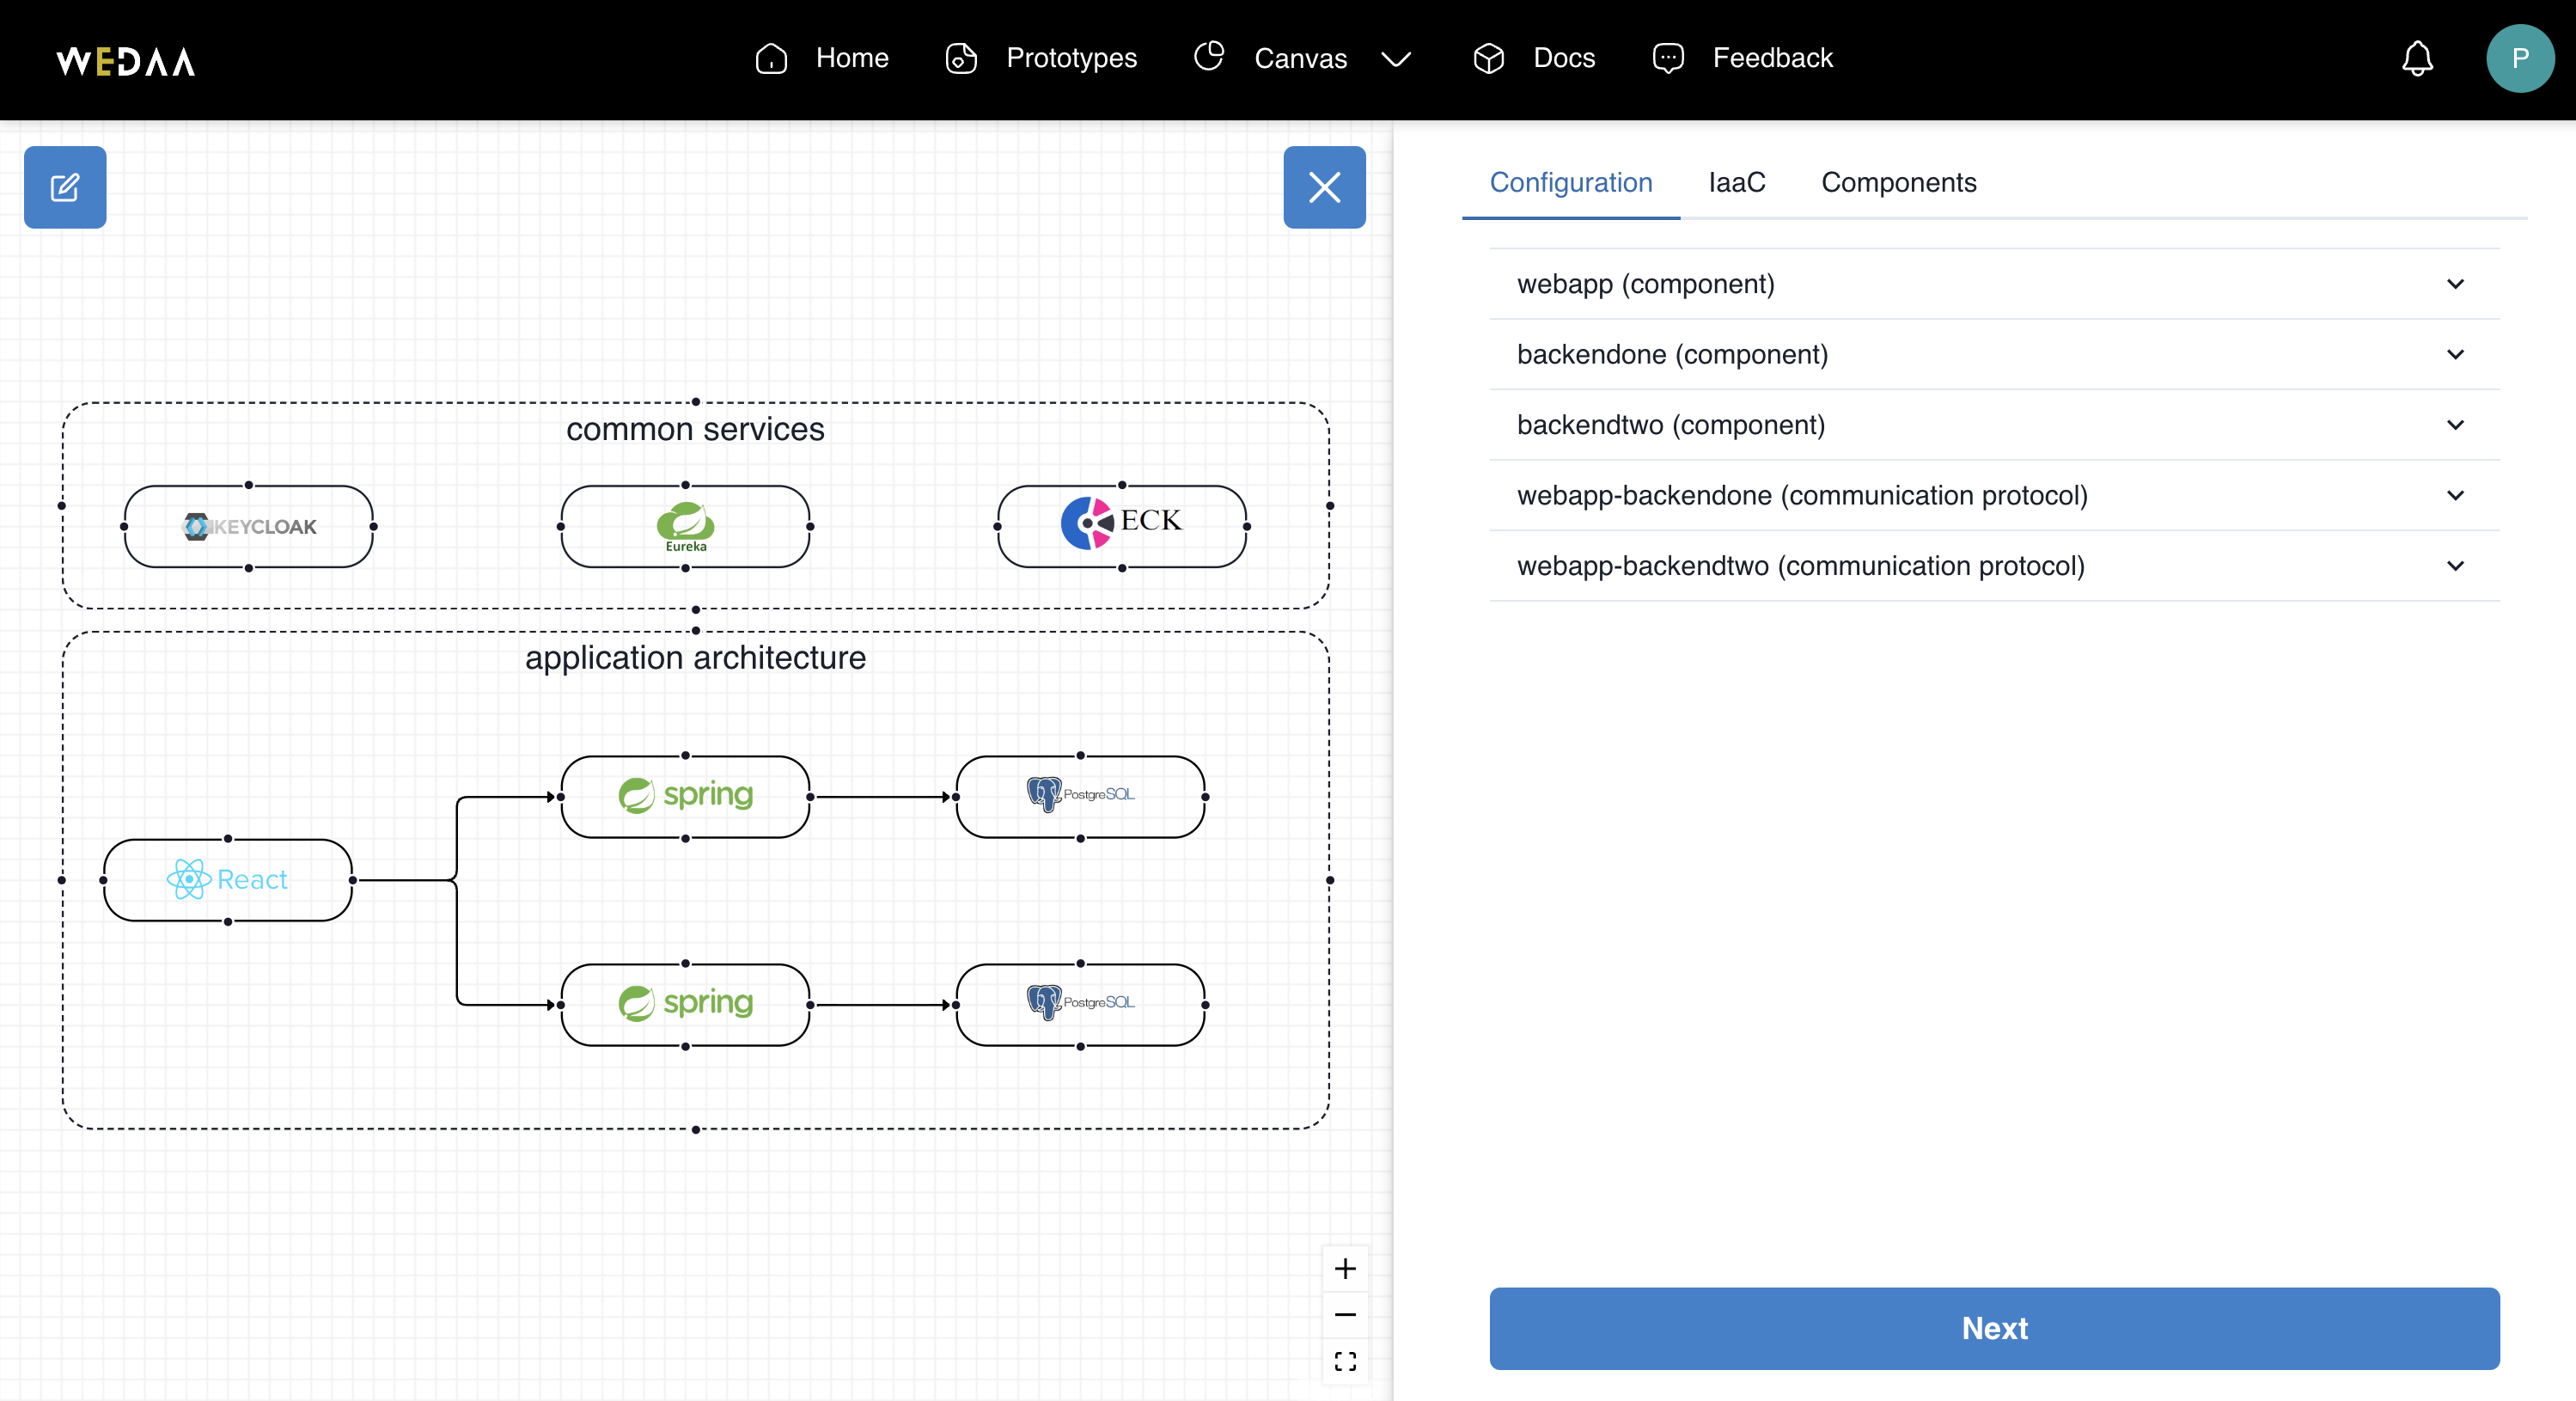2576x1401 pixels.
Task: Open the notifications bell
Action: 2417,59
